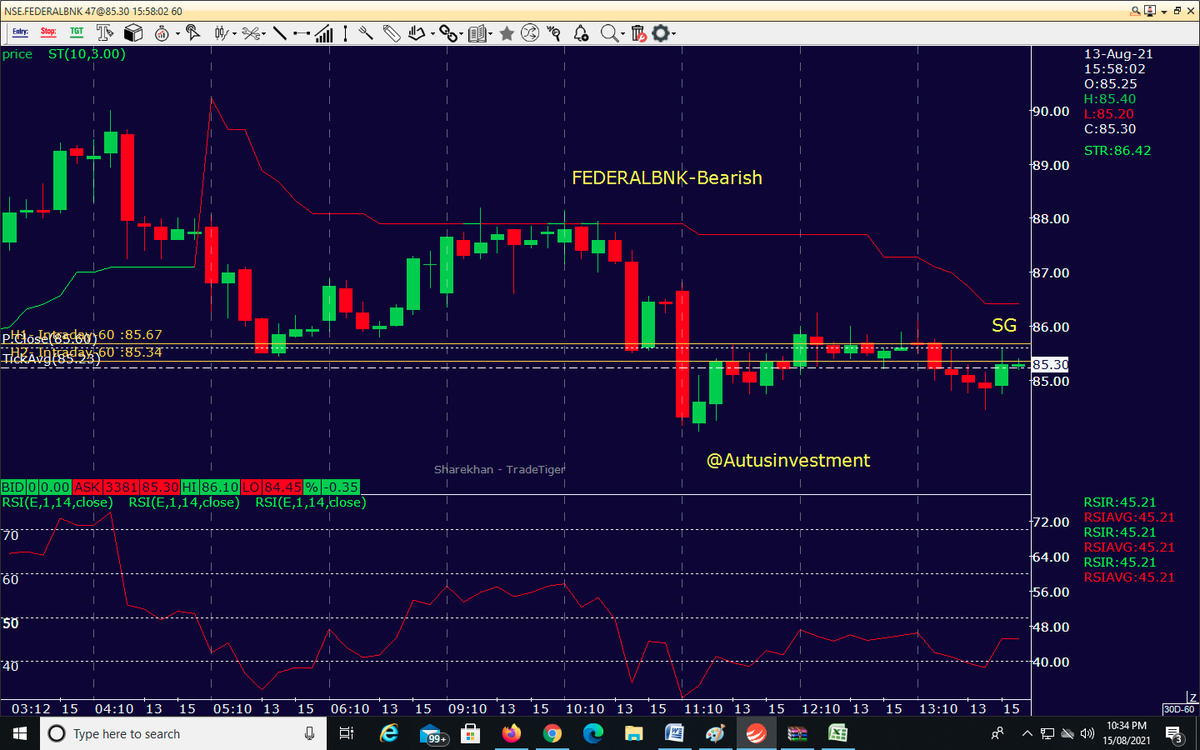Click the open book icon
The width and height of the screenshot is (1200, 750).
click(477, 33)
